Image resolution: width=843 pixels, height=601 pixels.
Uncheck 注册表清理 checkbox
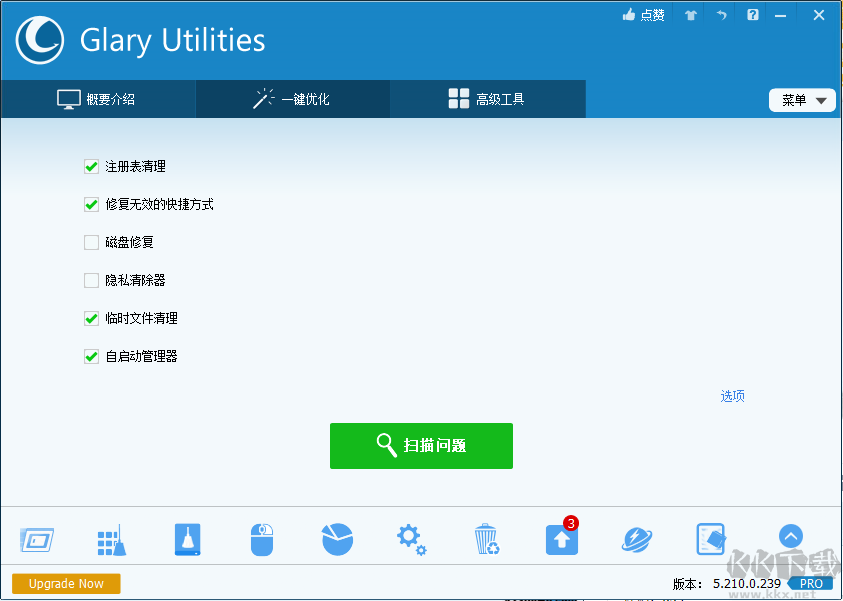[x=91, y=167]
